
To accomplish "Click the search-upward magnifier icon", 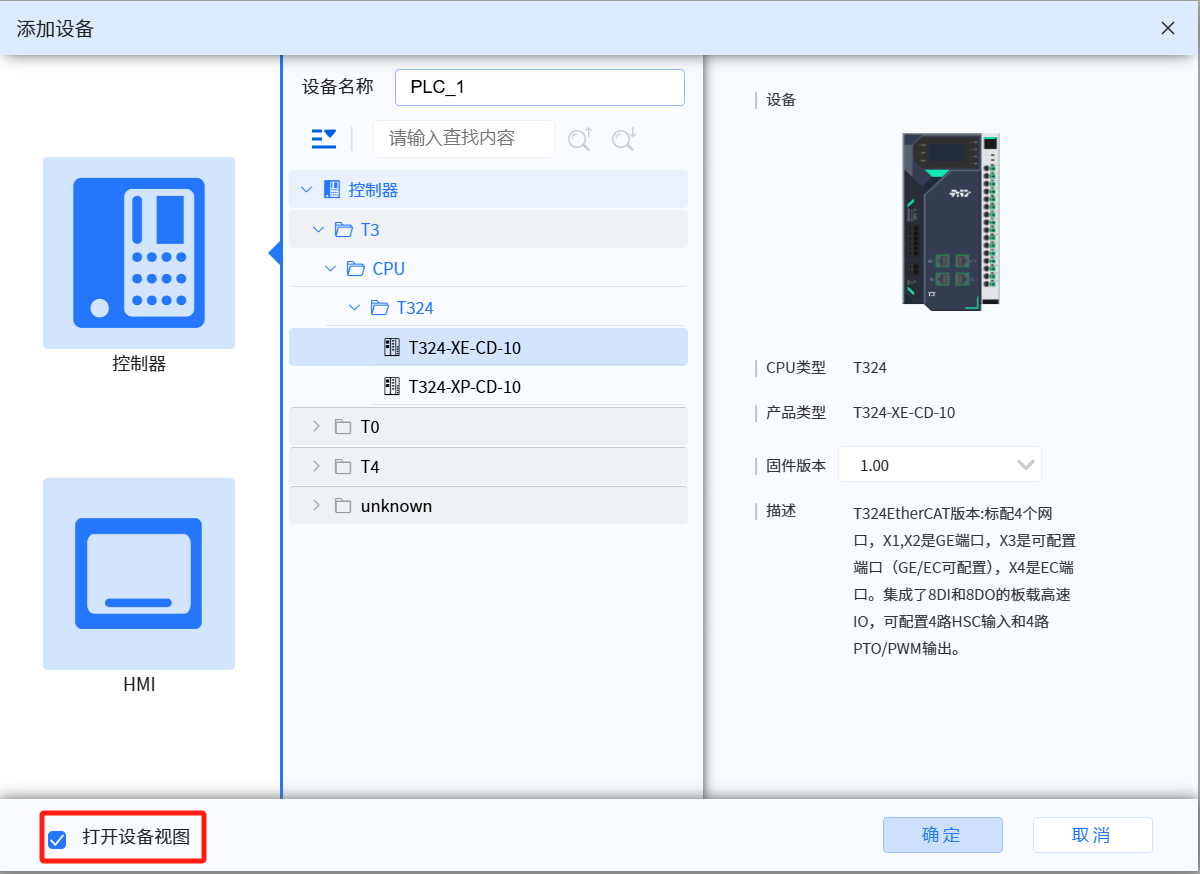I will (x=579, y=139).
